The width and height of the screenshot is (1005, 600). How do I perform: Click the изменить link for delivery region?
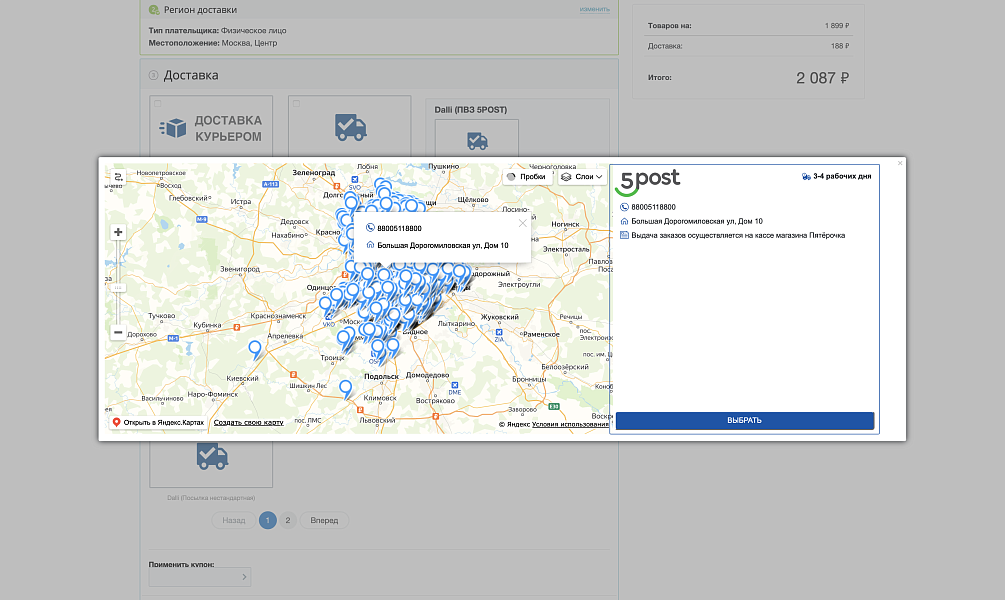593,9
